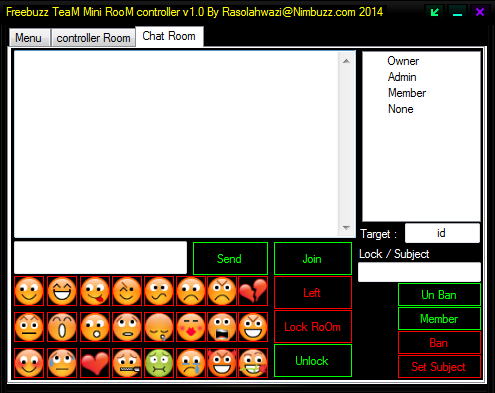Click the Un Ban button
This screenshot has width=495, height=393.
pos(439,295)
